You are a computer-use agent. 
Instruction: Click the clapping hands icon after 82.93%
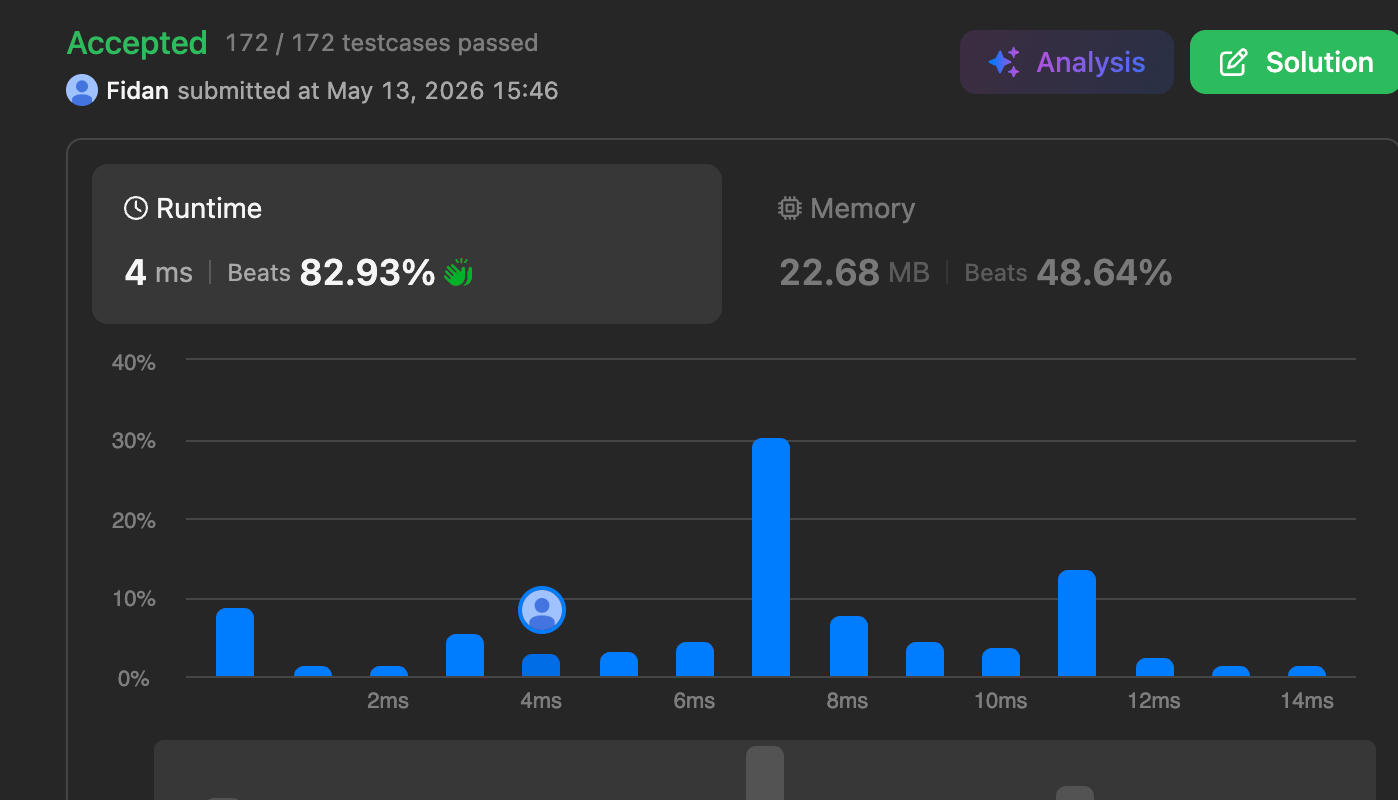coord(458,272)
